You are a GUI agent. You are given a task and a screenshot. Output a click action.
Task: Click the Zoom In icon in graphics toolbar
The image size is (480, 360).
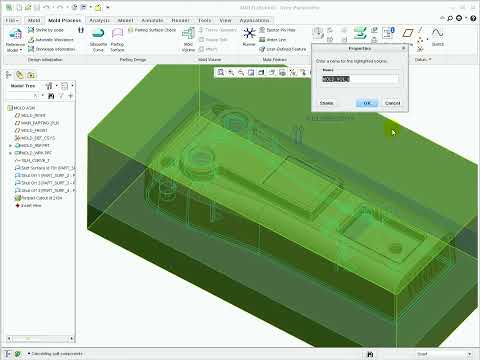(x=231, y=72)
